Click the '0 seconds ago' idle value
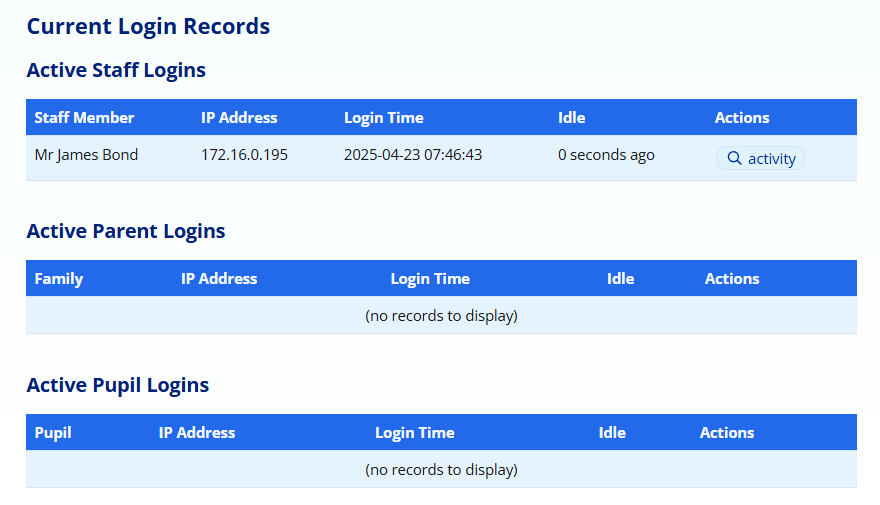Screen dimensions: 880x505 (606, 155)
